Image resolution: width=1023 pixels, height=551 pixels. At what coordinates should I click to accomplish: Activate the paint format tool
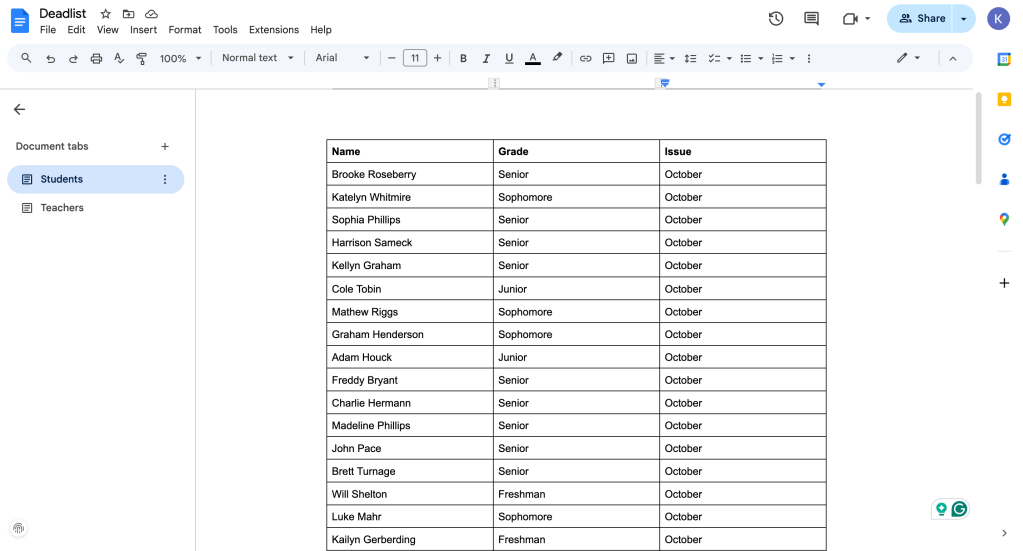141,58
